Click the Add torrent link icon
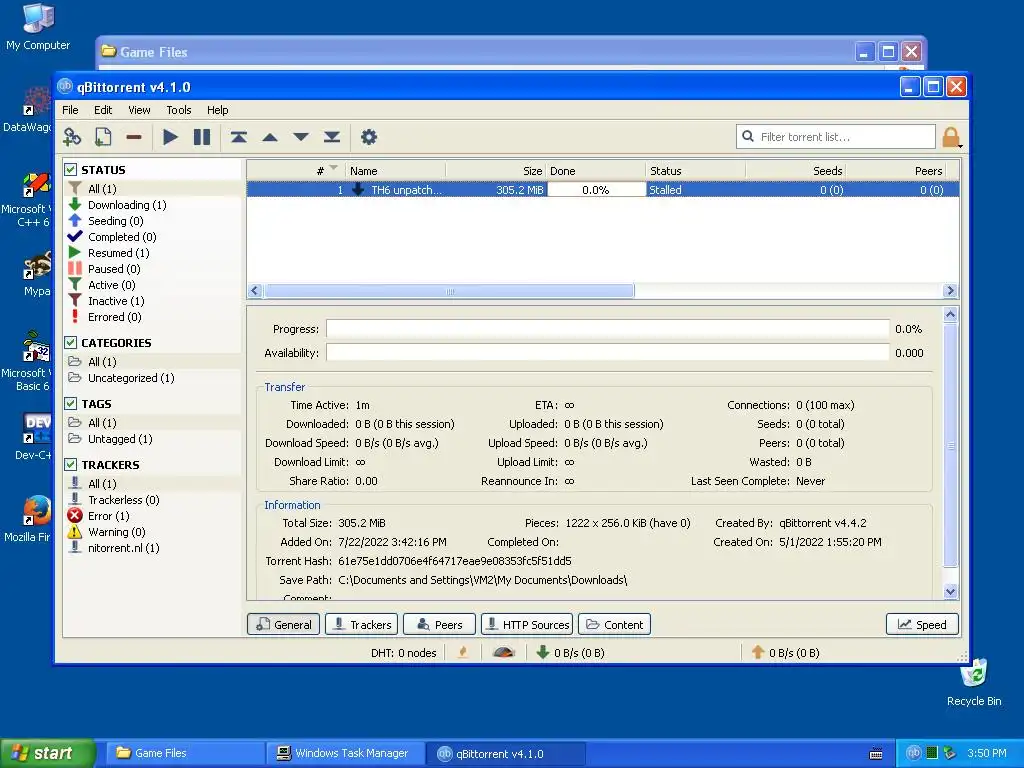The width and height of the screenshot is (1024, 768). coord(72,137)
